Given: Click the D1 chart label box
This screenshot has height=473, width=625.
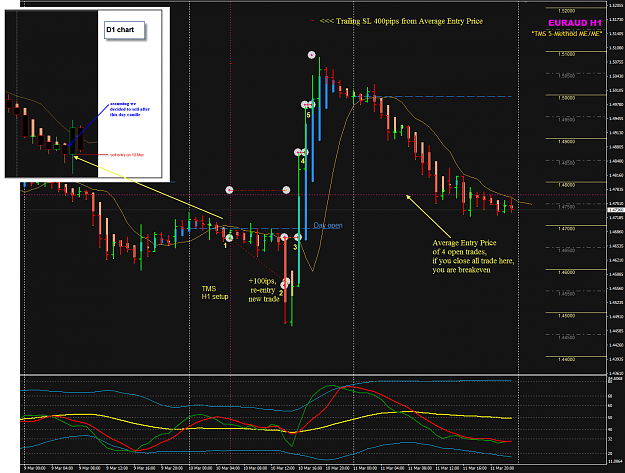Looking at the screenshot, I should pyautogui.click(x=124, y=30).
